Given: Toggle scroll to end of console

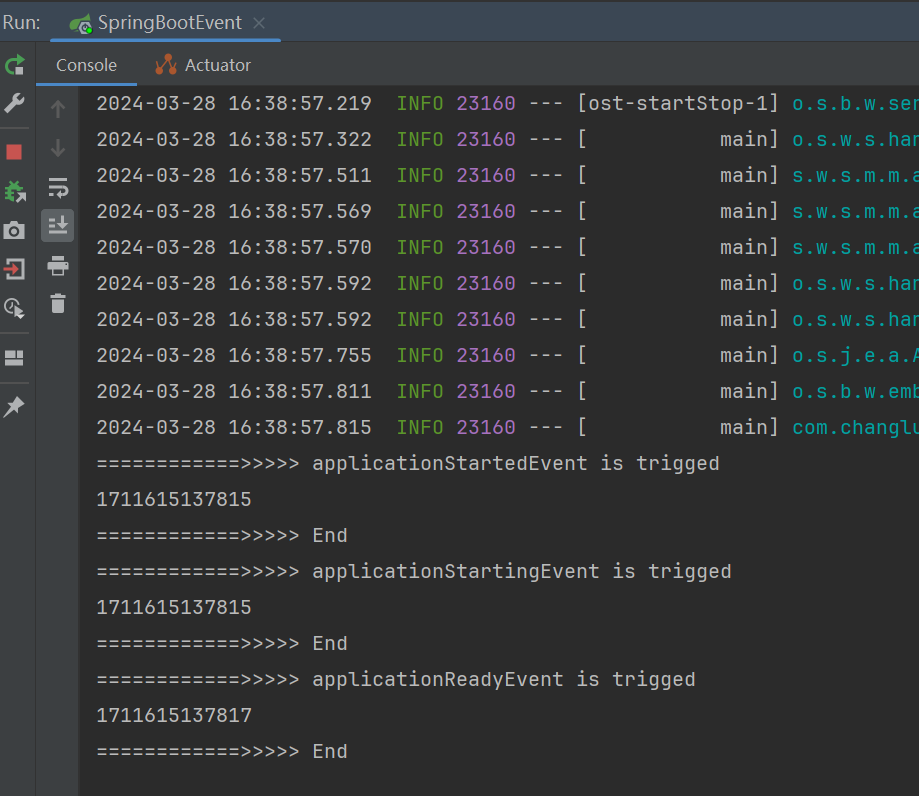Looking at the screenshot, I should [57, 226].
